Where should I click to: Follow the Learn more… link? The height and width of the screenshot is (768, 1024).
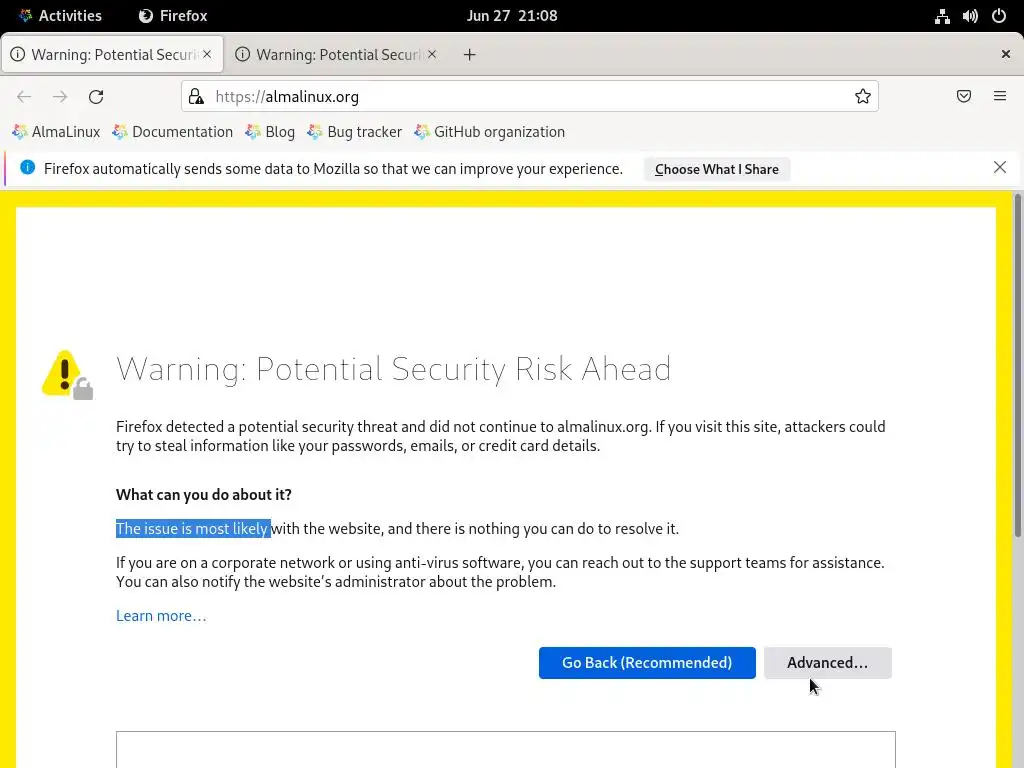click(x=161, y=616)
